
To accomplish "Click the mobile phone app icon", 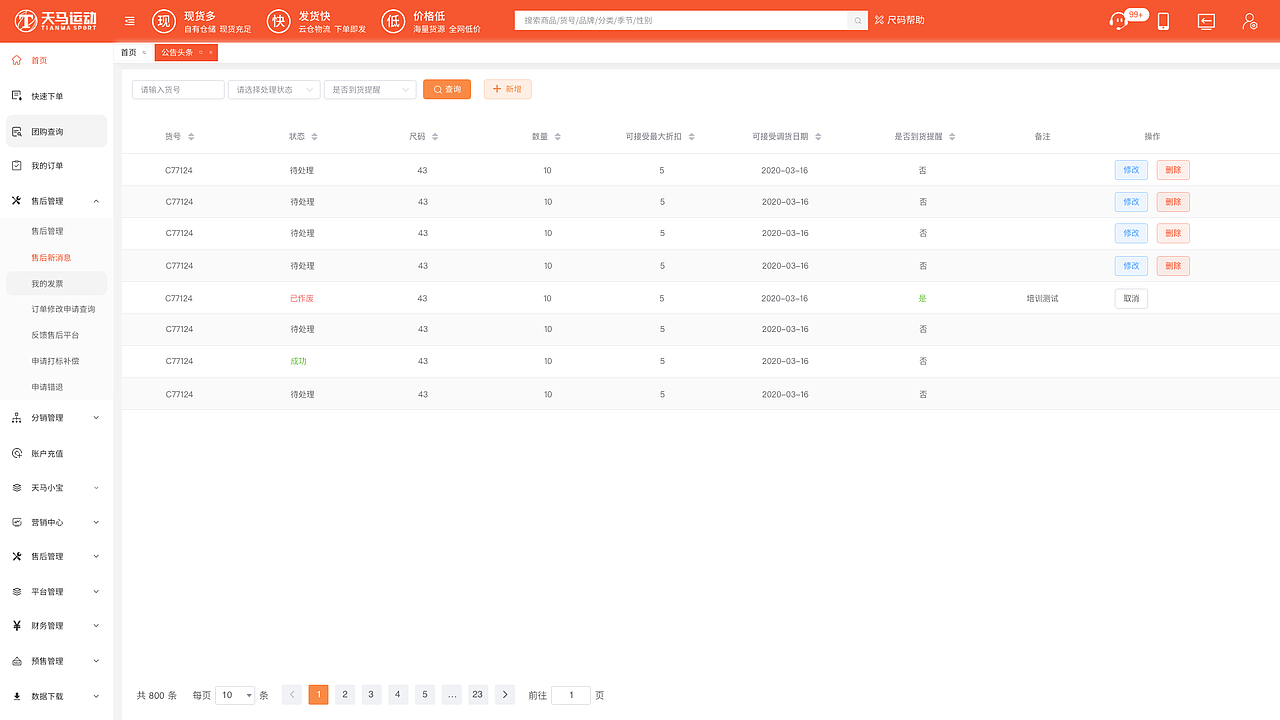I will pos(1163,20).
